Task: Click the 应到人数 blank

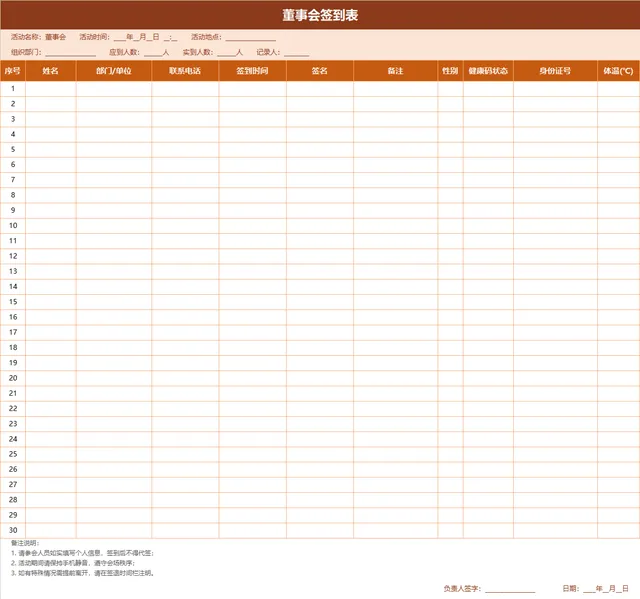Action: 153,53
